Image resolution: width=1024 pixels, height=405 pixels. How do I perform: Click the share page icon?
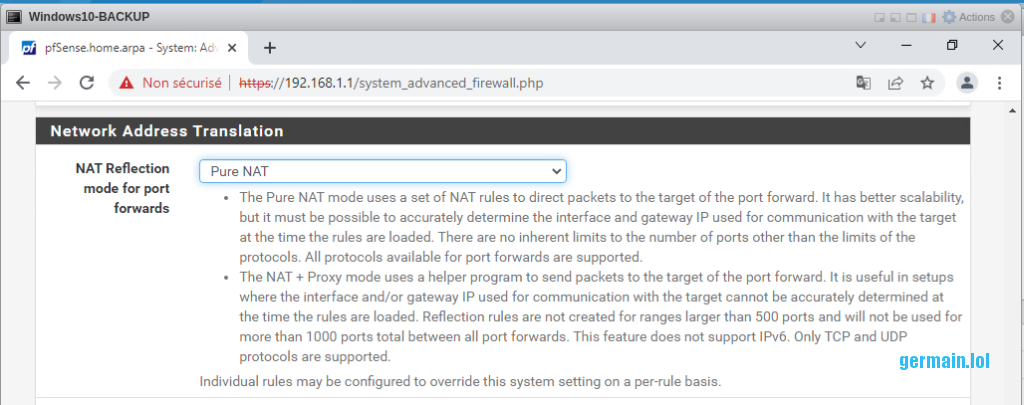(x=895, y=83)
